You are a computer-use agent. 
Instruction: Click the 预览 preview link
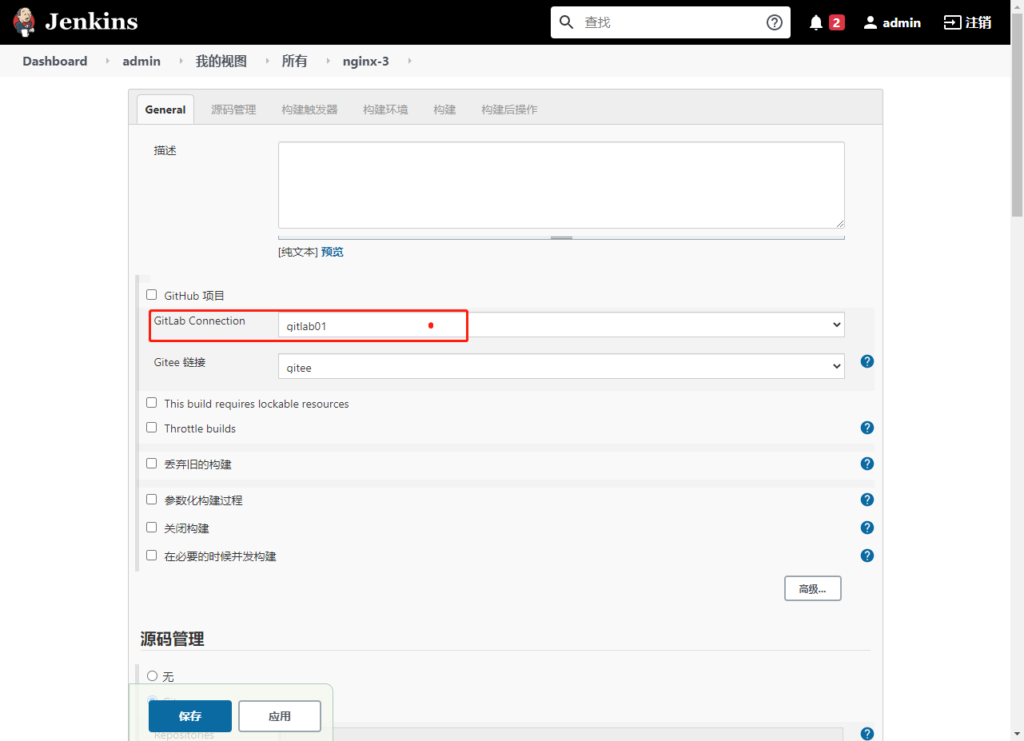[x=332, y=252]
